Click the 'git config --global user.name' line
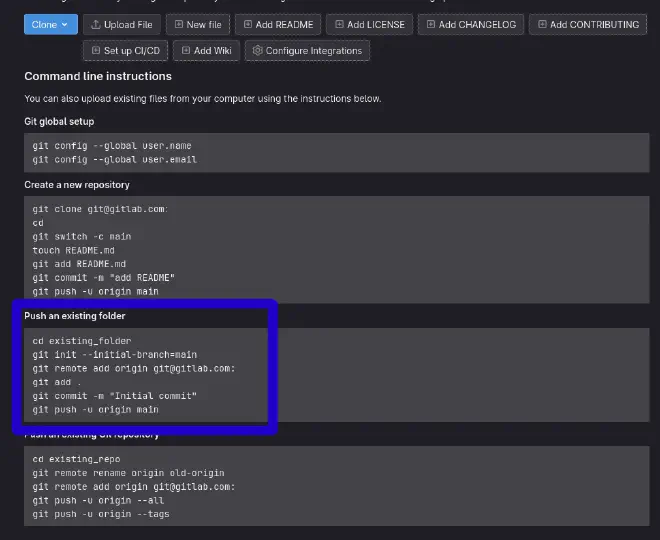Screen dimensions: 660x540 point(112,146)
